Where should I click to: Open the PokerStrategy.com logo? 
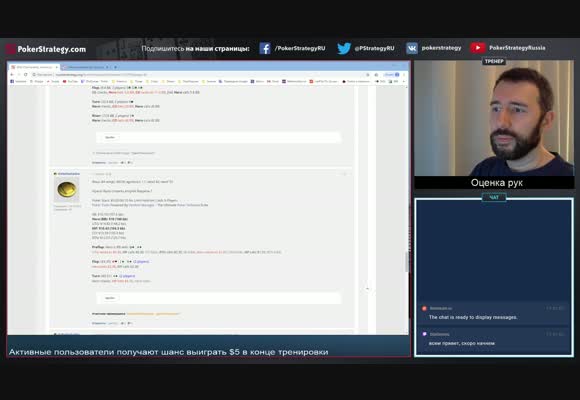pyautogui.click(x=46, y=49)
